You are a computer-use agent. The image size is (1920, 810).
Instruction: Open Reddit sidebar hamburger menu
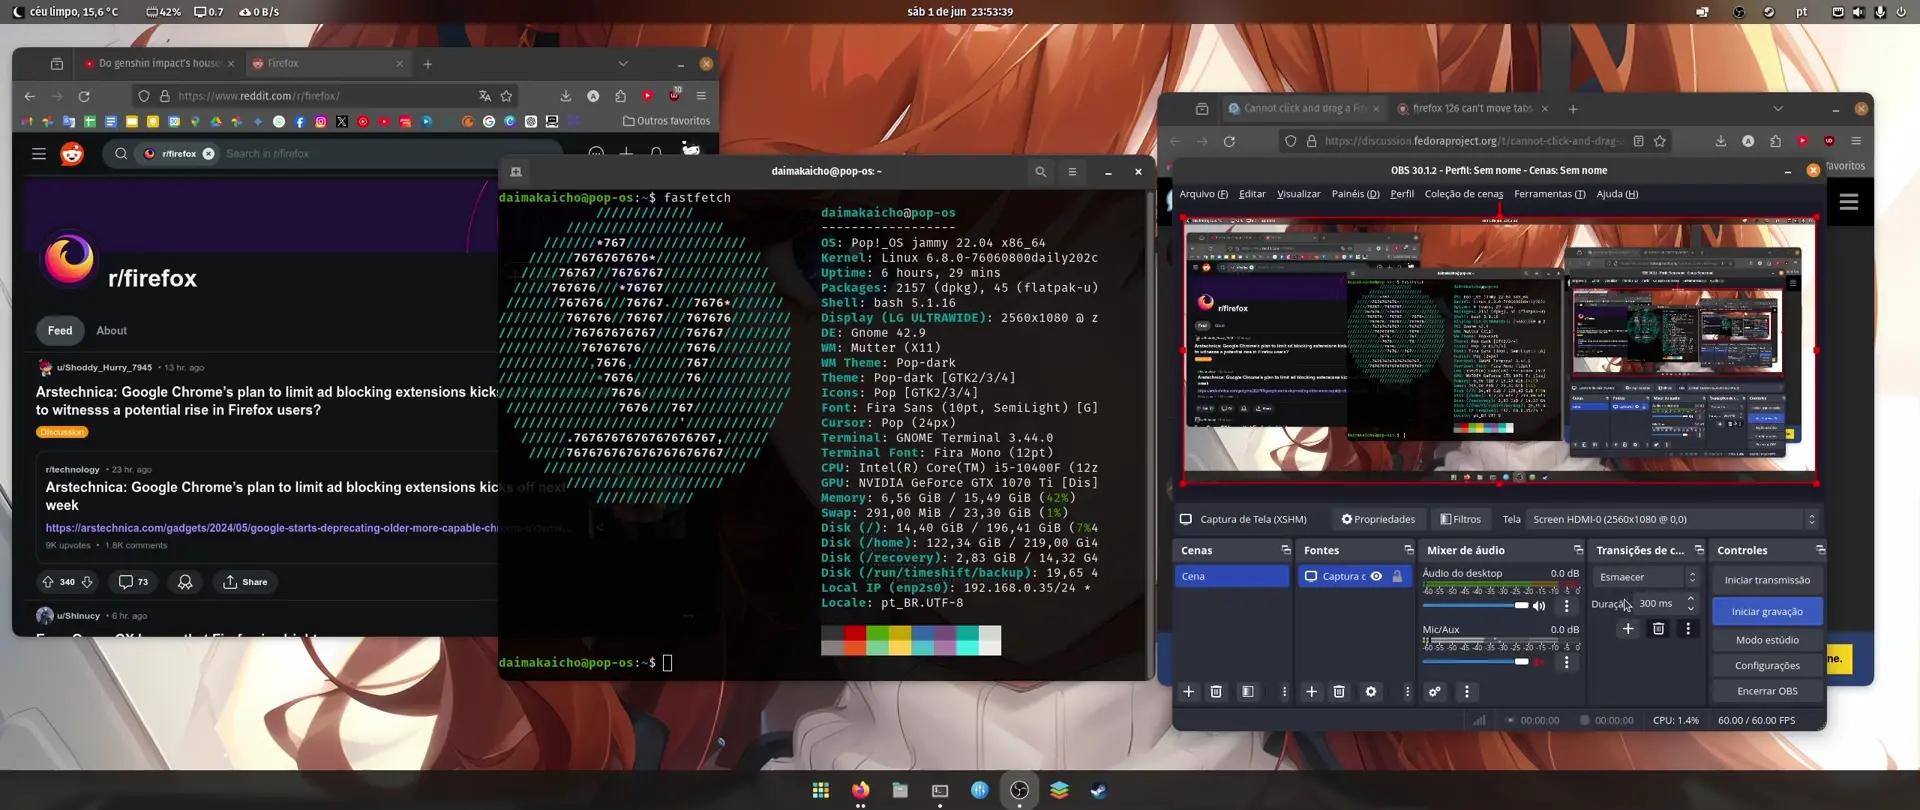(x=39, y=154)
